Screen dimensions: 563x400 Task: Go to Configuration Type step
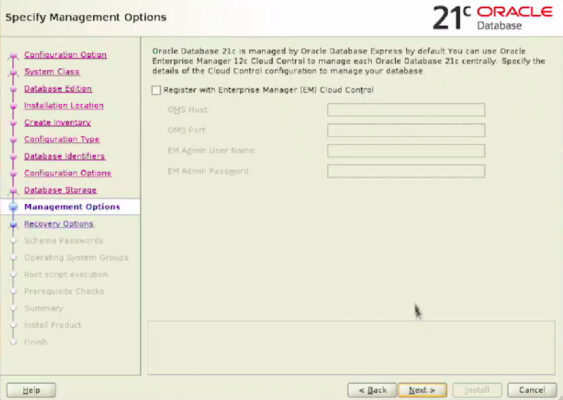pyautogui.click(x=62, y=139)
